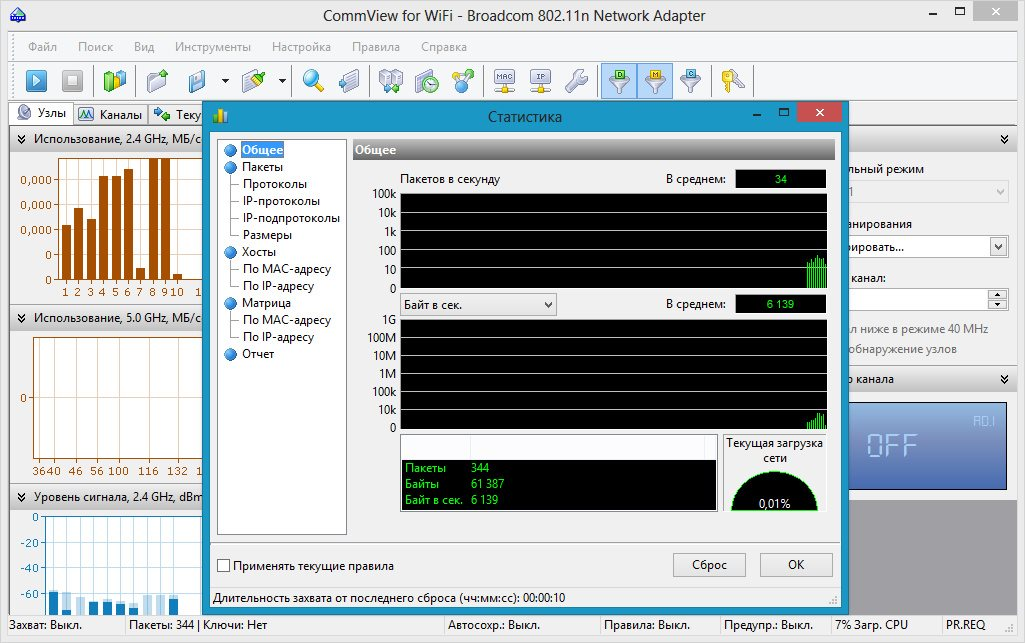Enable the Применять текущие правила checkbox
Screen dimensions: 1025x643
(223, 566)
